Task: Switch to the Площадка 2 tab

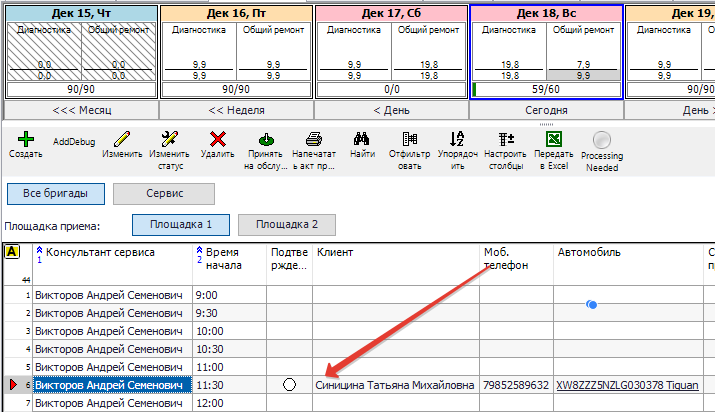Action: (x=286, y=225)
